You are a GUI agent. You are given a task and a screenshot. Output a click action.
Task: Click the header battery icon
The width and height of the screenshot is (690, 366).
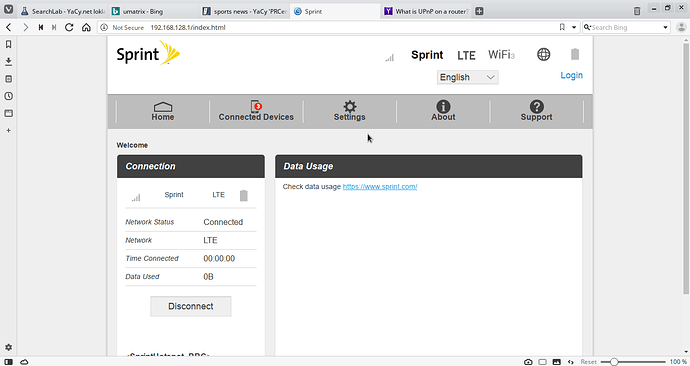tap(575, 54)
